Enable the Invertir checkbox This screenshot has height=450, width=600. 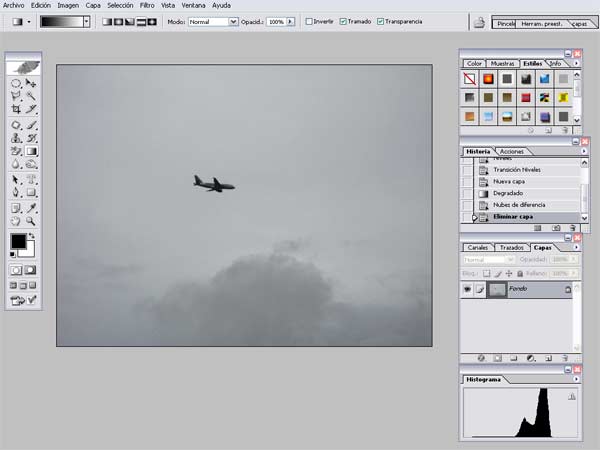[x=309, y=22]
